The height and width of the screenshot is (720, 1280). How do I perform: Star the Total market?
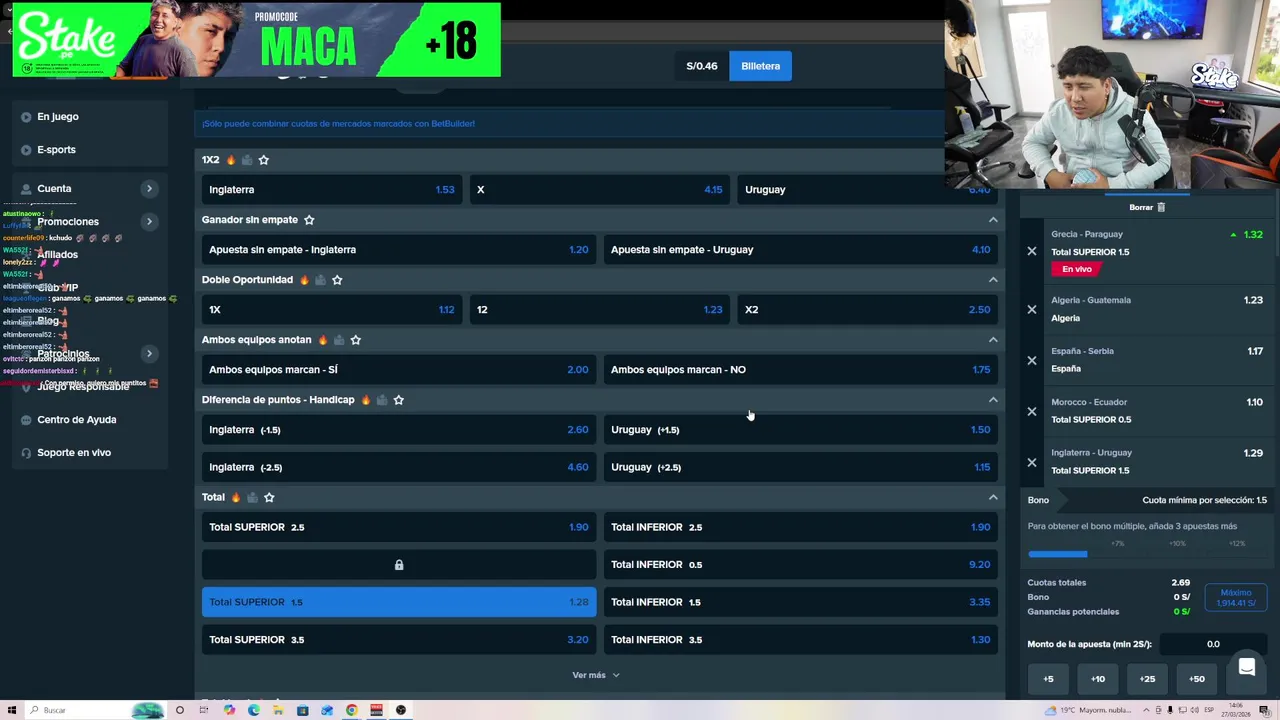[x=269, y=497]
